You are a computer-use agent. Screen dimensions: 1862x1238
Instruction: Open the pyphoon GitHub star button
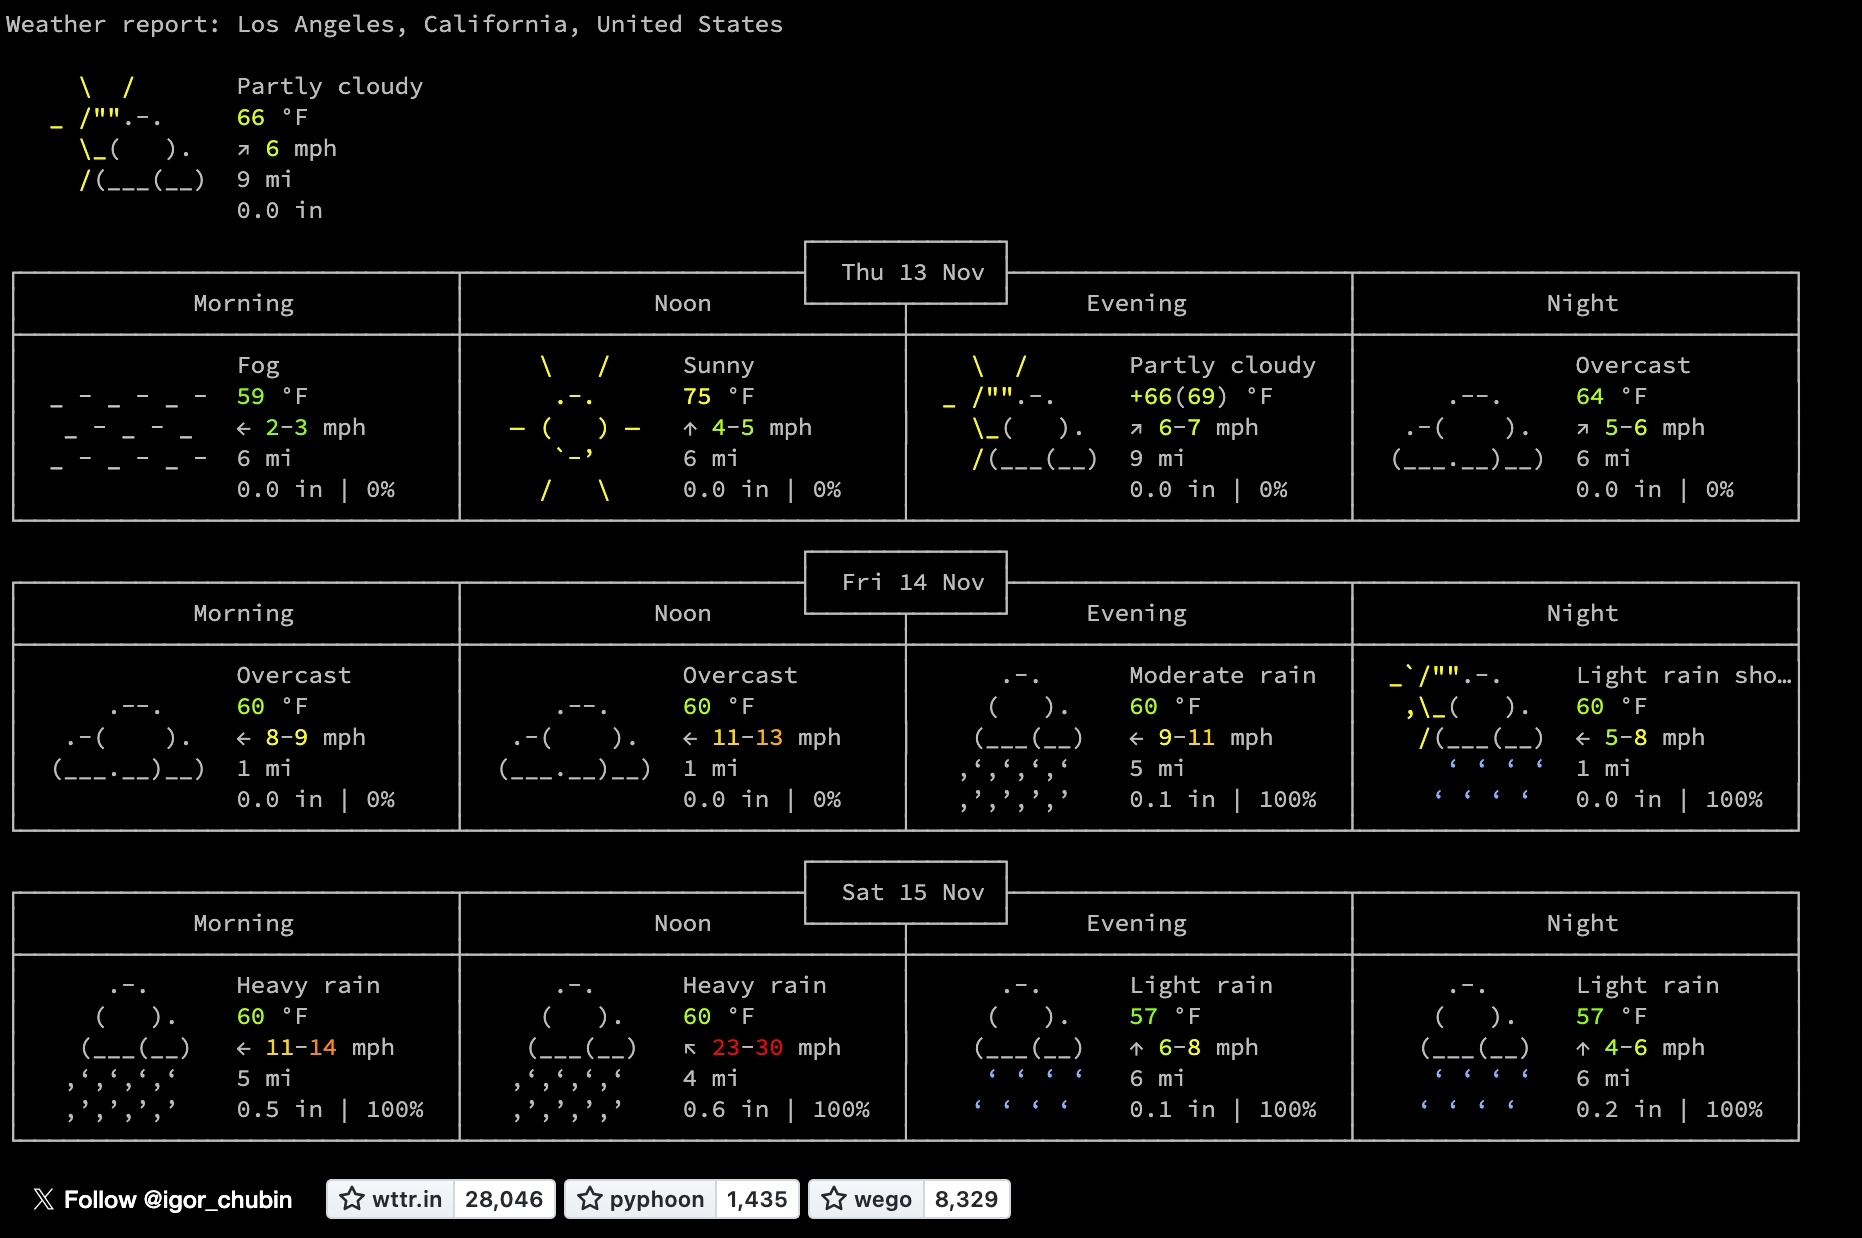(x=641, y=1199)
